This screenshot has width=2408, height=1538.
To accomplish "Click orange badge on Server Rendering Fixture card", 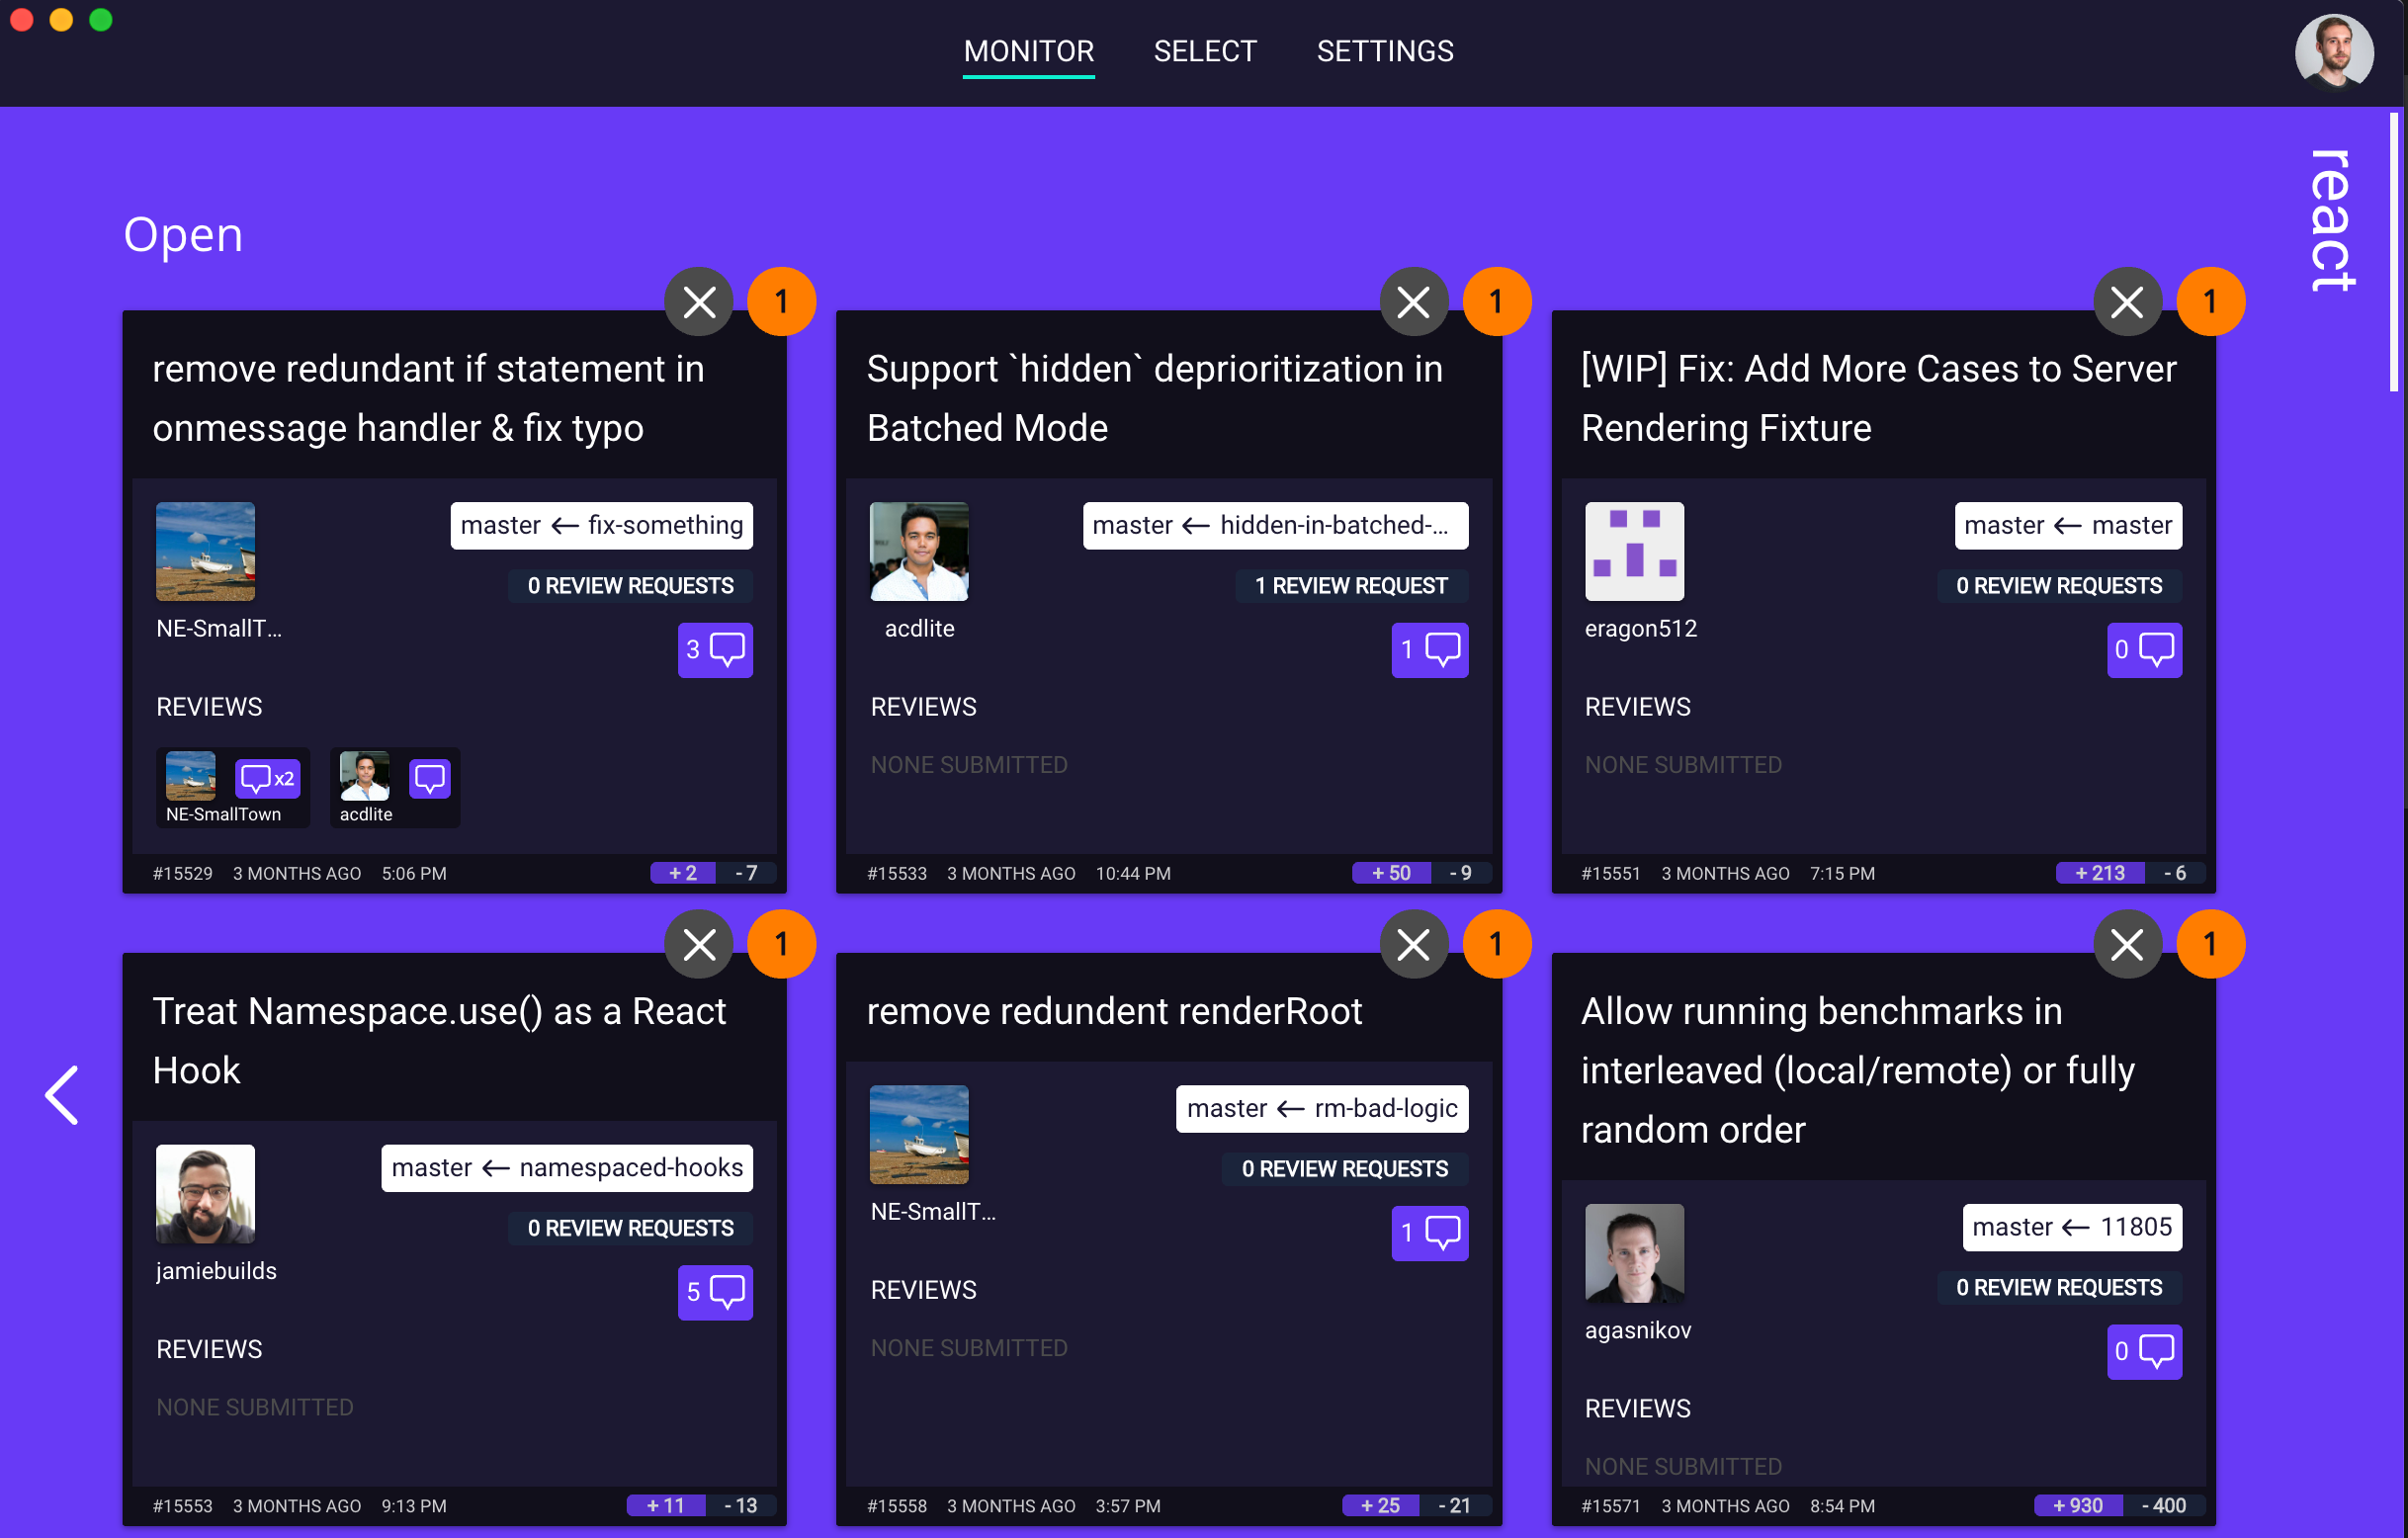I will [2209, 302].
